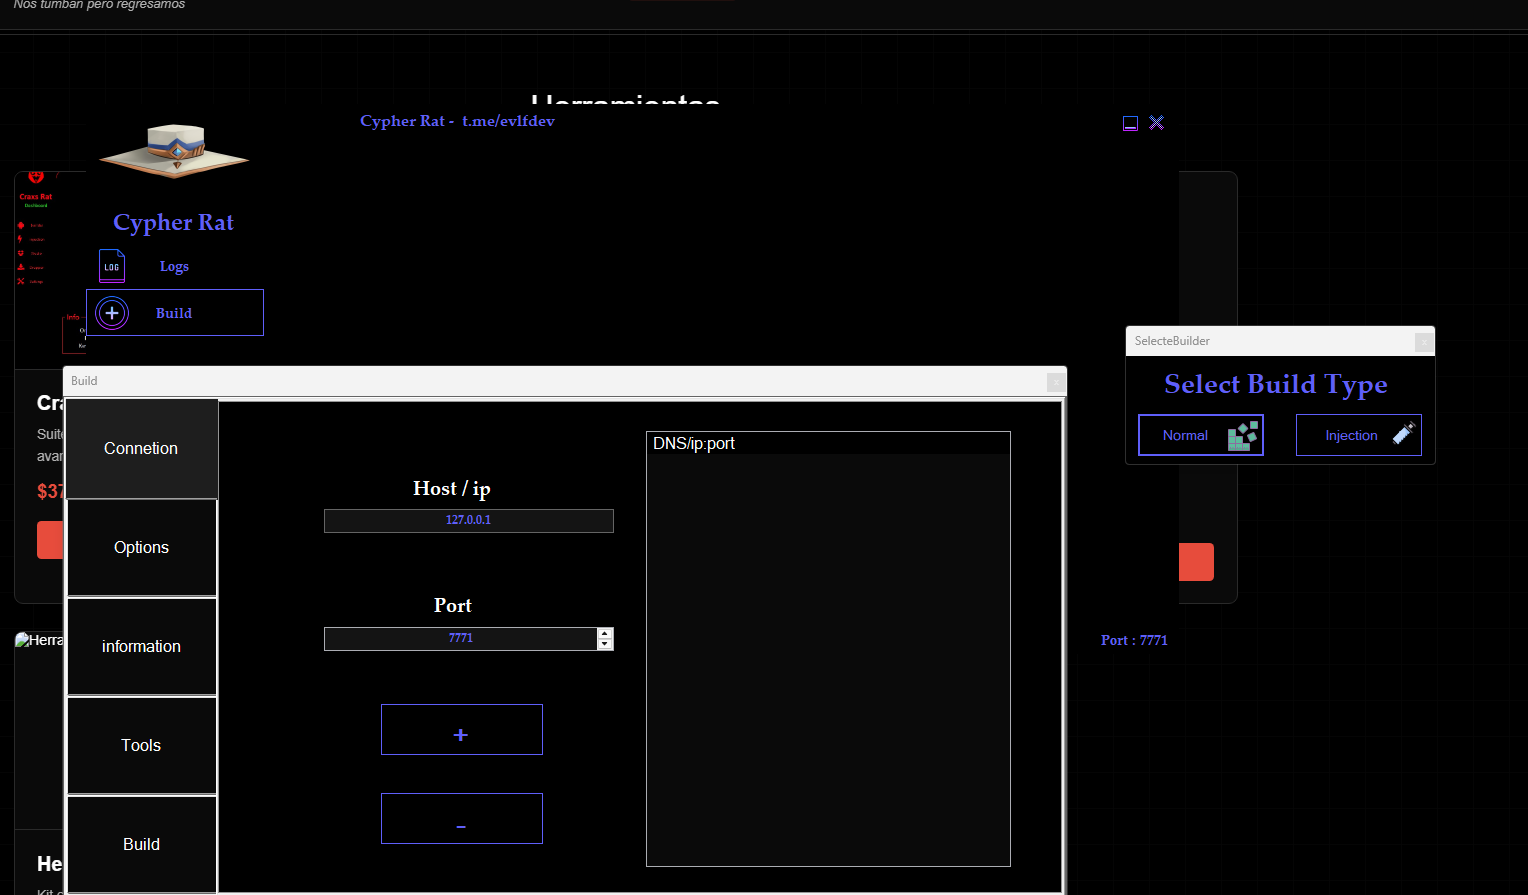The image size is (1528, 895).
Task: Switch to the Connetion tab
Action: tap(141, 449)
